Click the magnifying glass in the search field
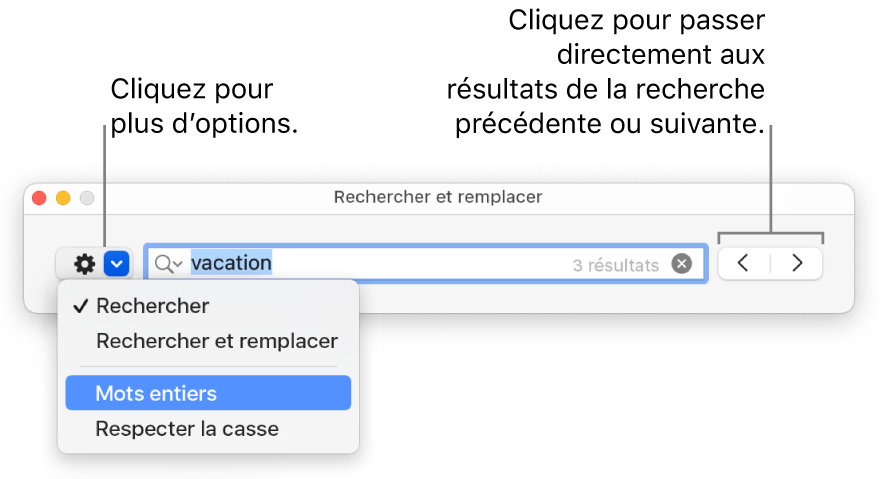The width and height of the screenshot is (880, 479). point(163,264)
